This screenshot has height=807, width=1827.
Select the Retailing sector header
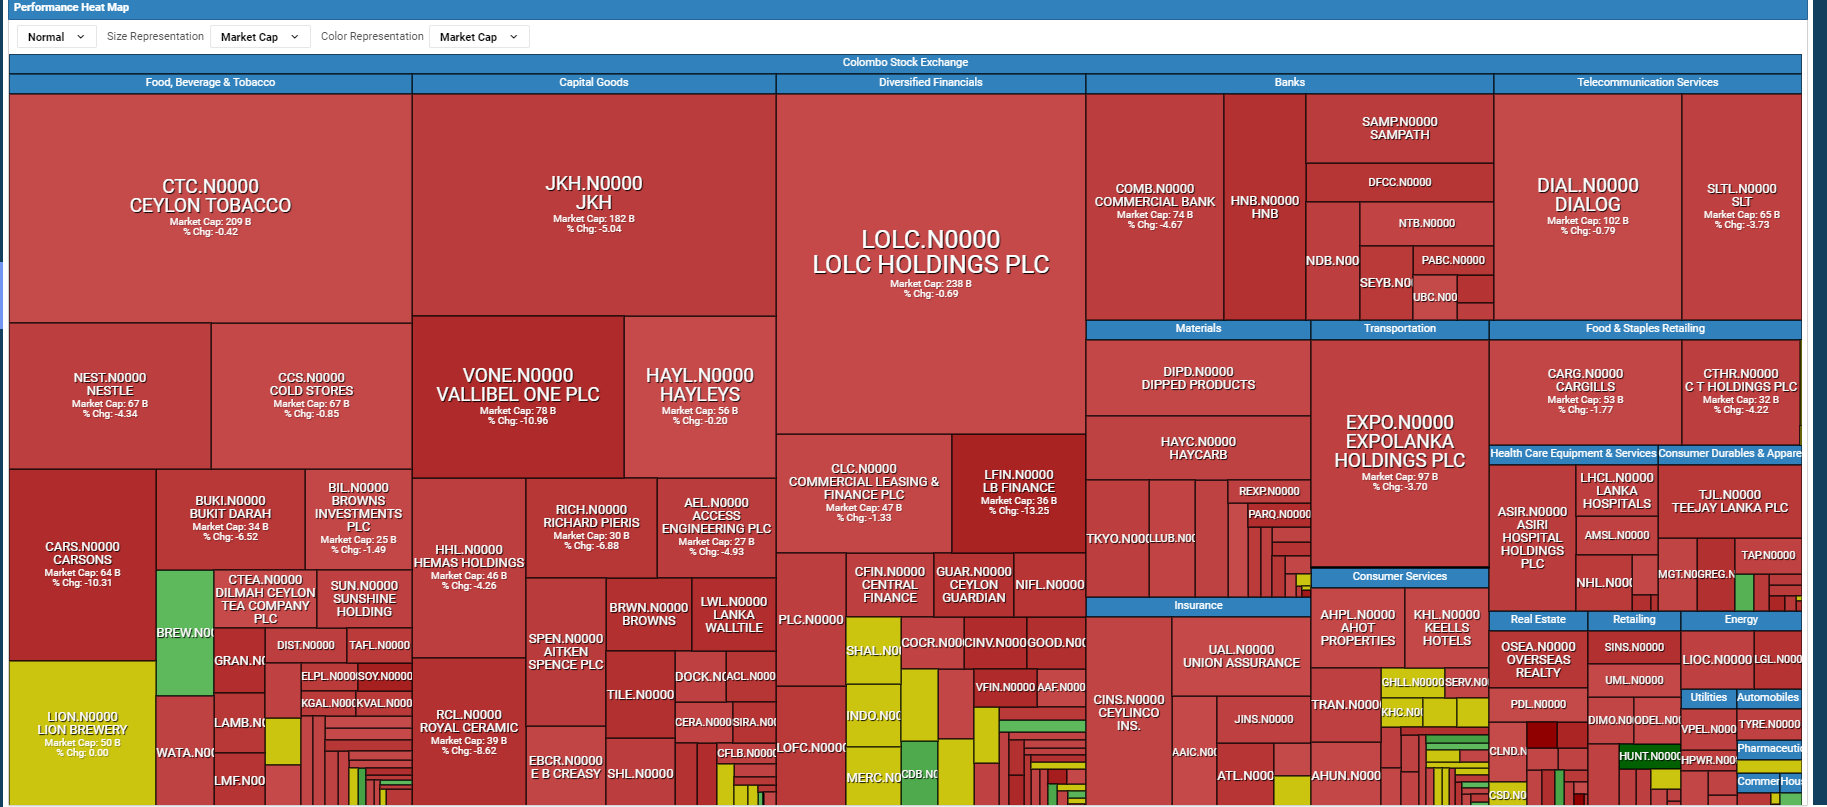coord(1634,620)
